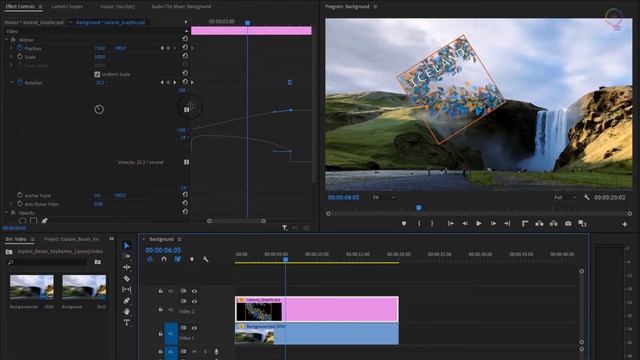
Task: Expand the Position property
Action: [11, 48]
